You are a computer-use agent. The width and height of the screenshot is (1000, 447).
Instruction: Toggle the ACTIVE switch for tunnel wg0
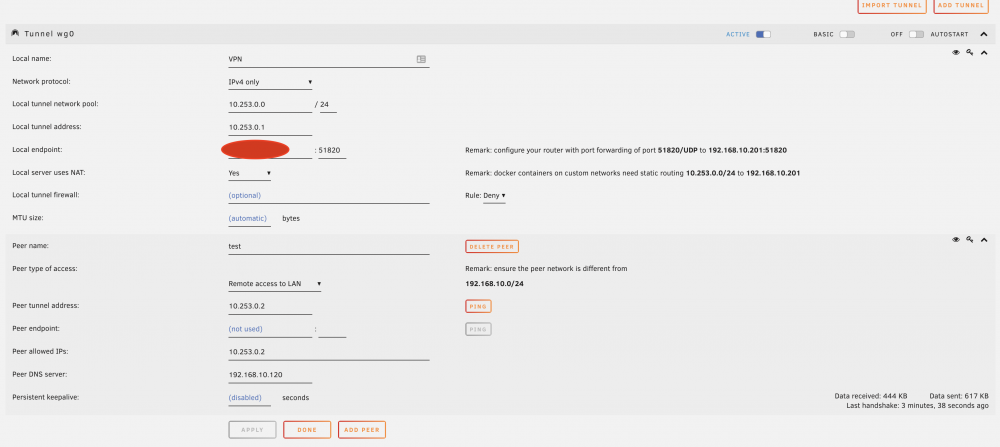[x=763, y=34]
